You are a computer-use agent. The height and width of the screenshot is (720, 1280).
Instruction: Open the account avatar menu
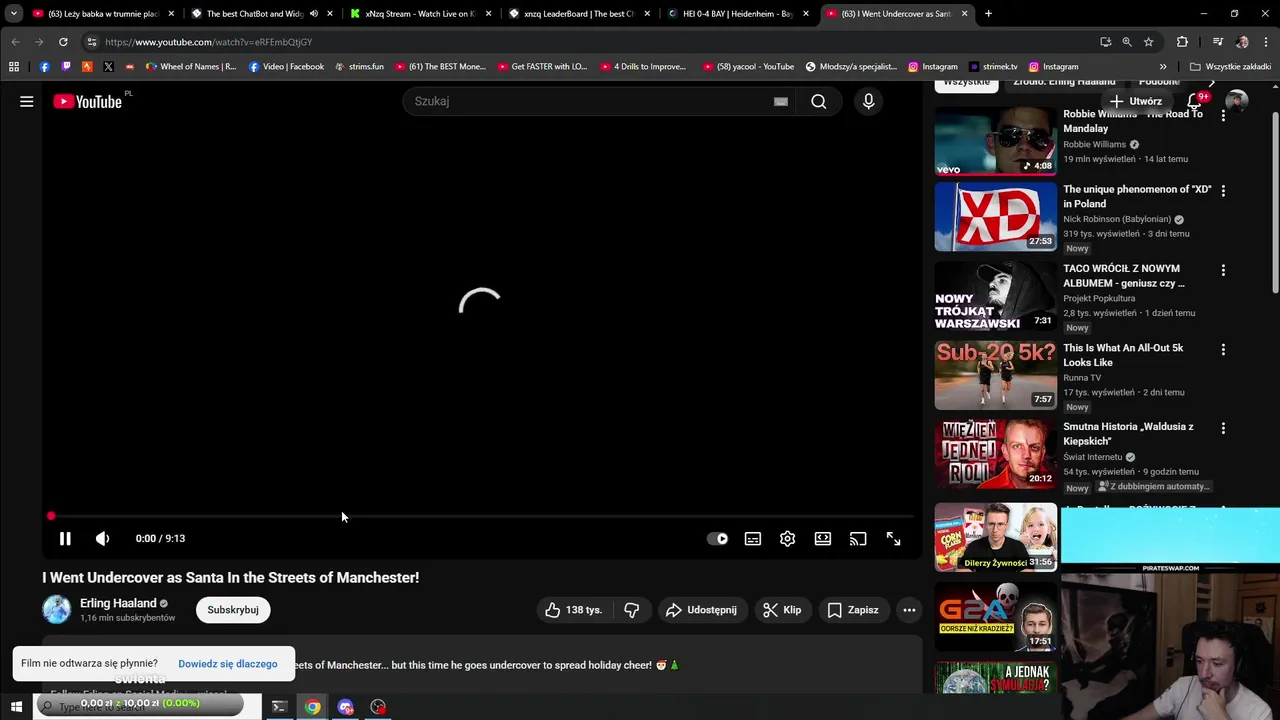coord(1237,101)
